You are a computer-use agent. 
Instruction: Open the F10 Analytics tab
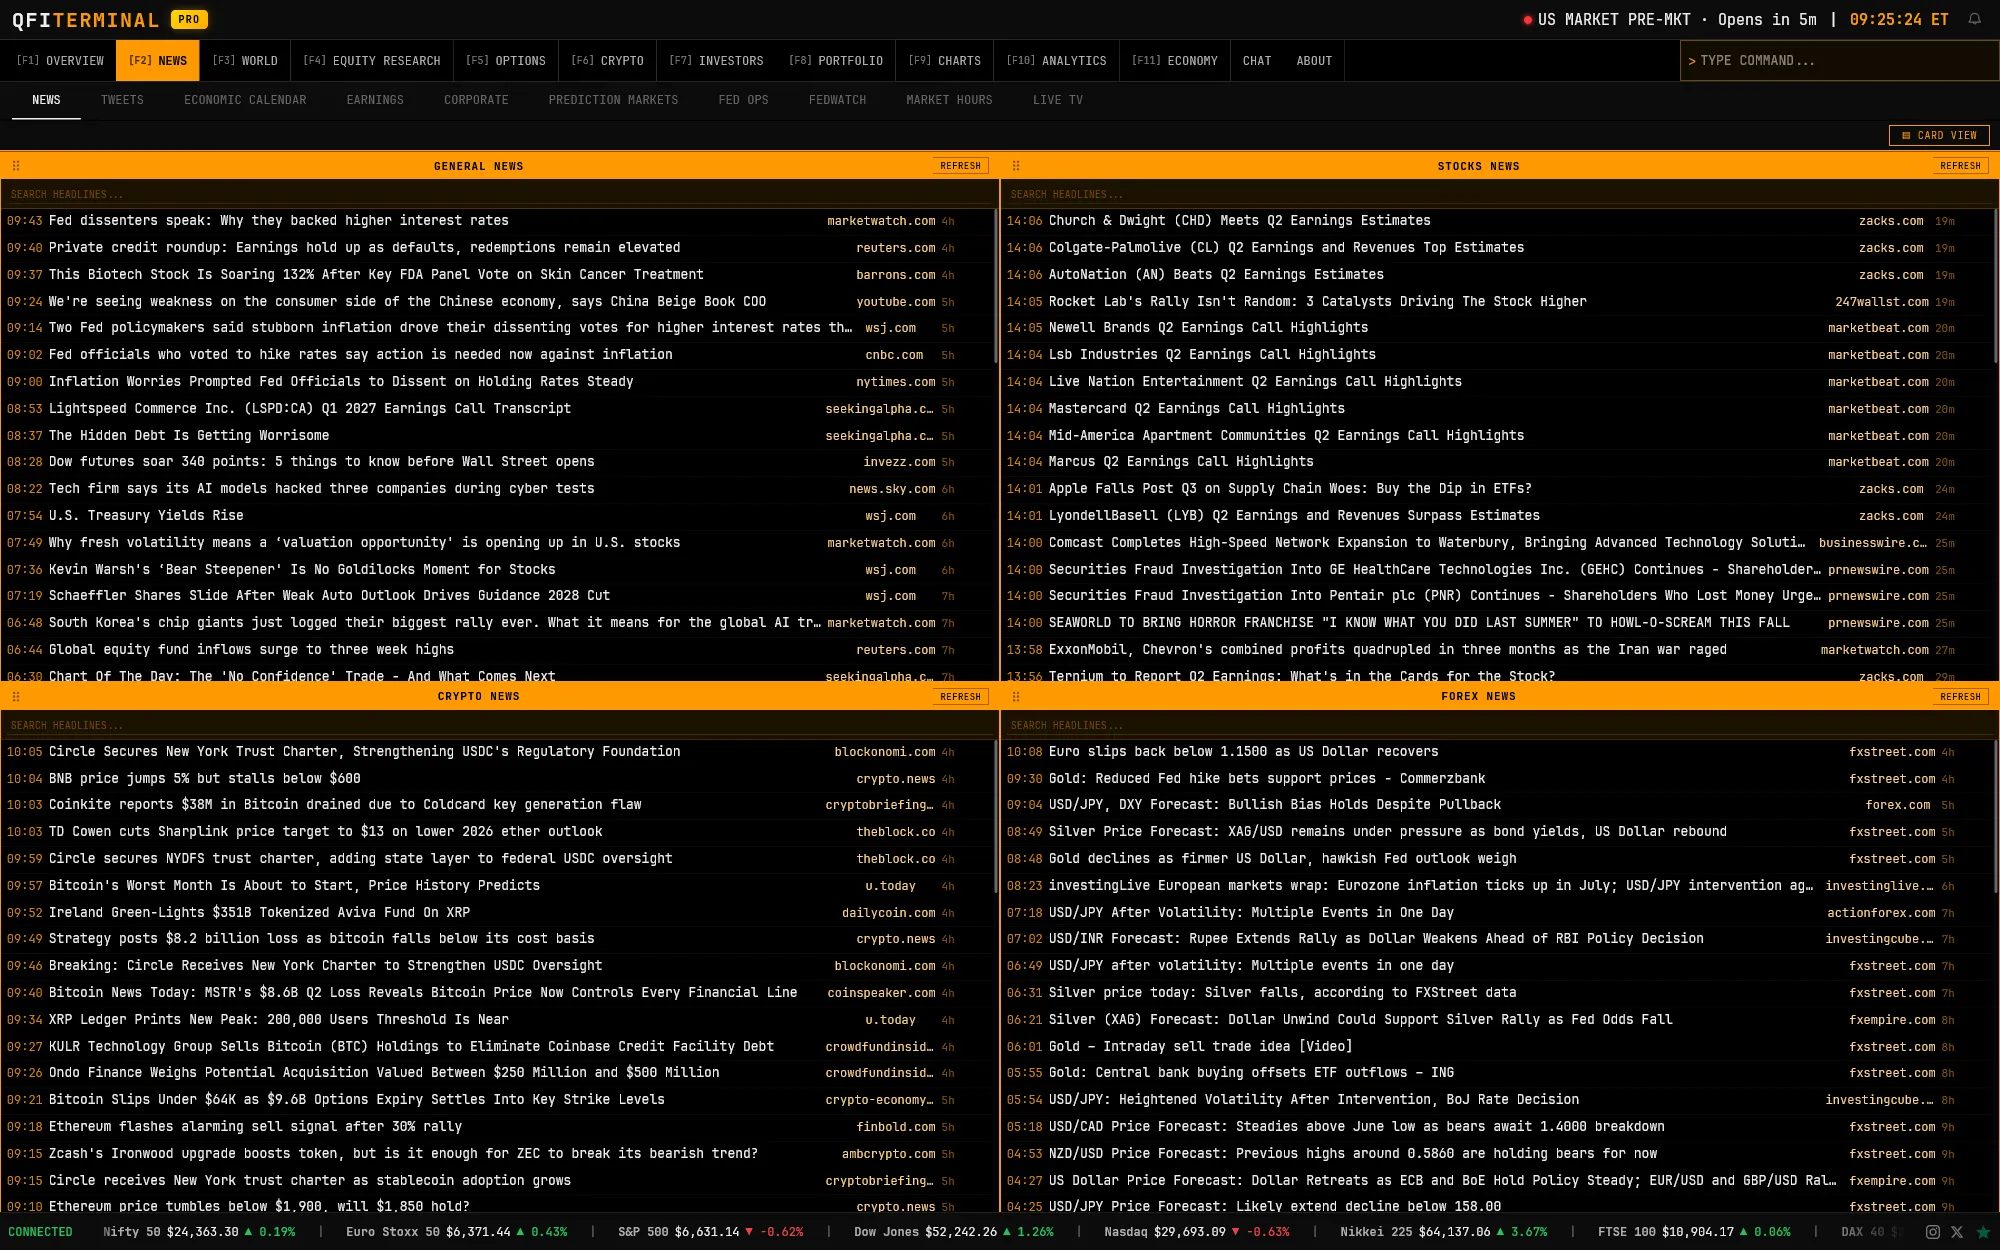coord(1056,61)
